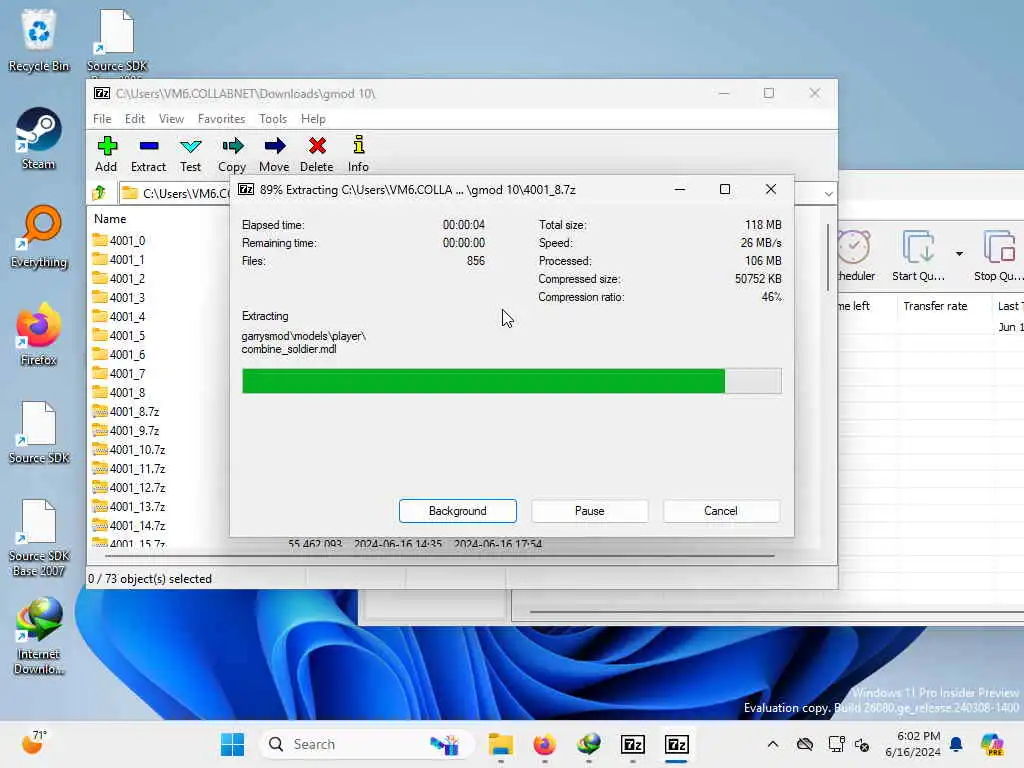Select folder 4001_4

(x=118, y=316)
